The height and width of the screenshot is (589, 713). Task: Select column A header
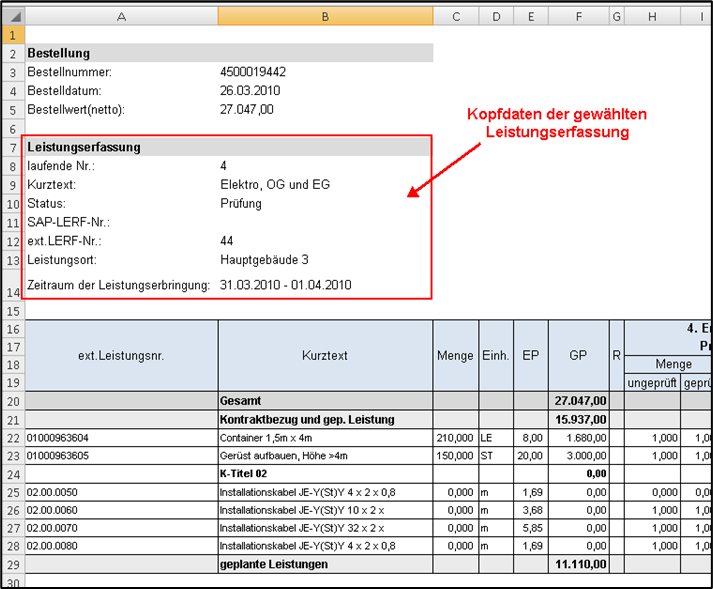pyautogui.click(x=121, y=18)
